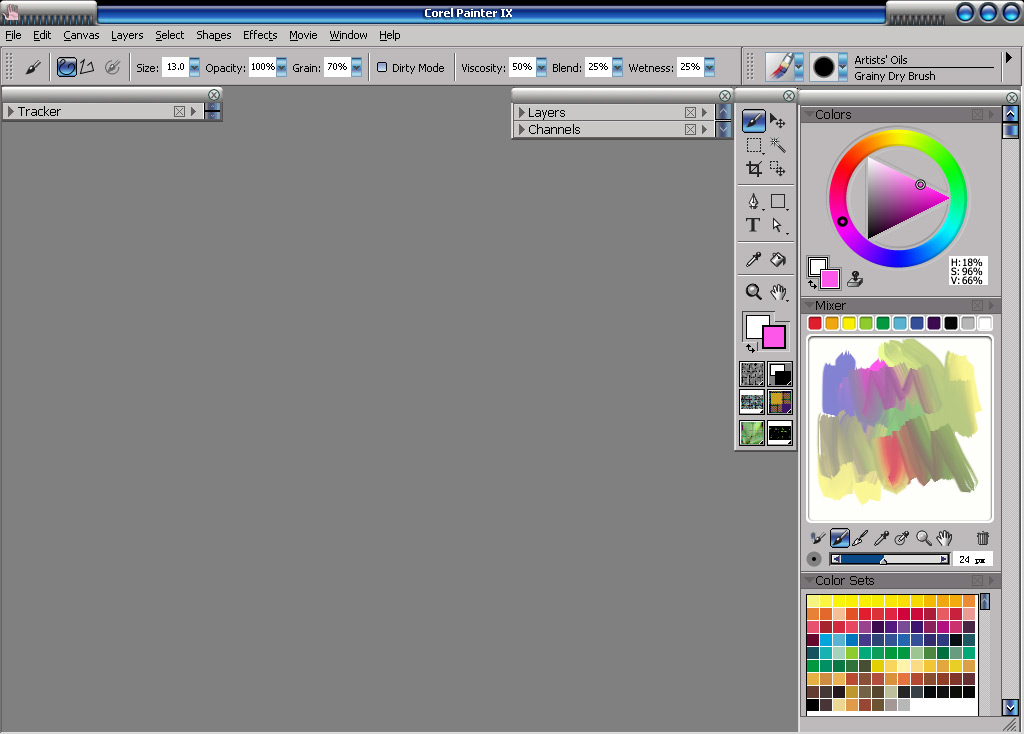Select the Magic Wand tool
Image resolution: width=1024 pixels, height=734 pixels.
pyautogui.click(x=778, y=145)
